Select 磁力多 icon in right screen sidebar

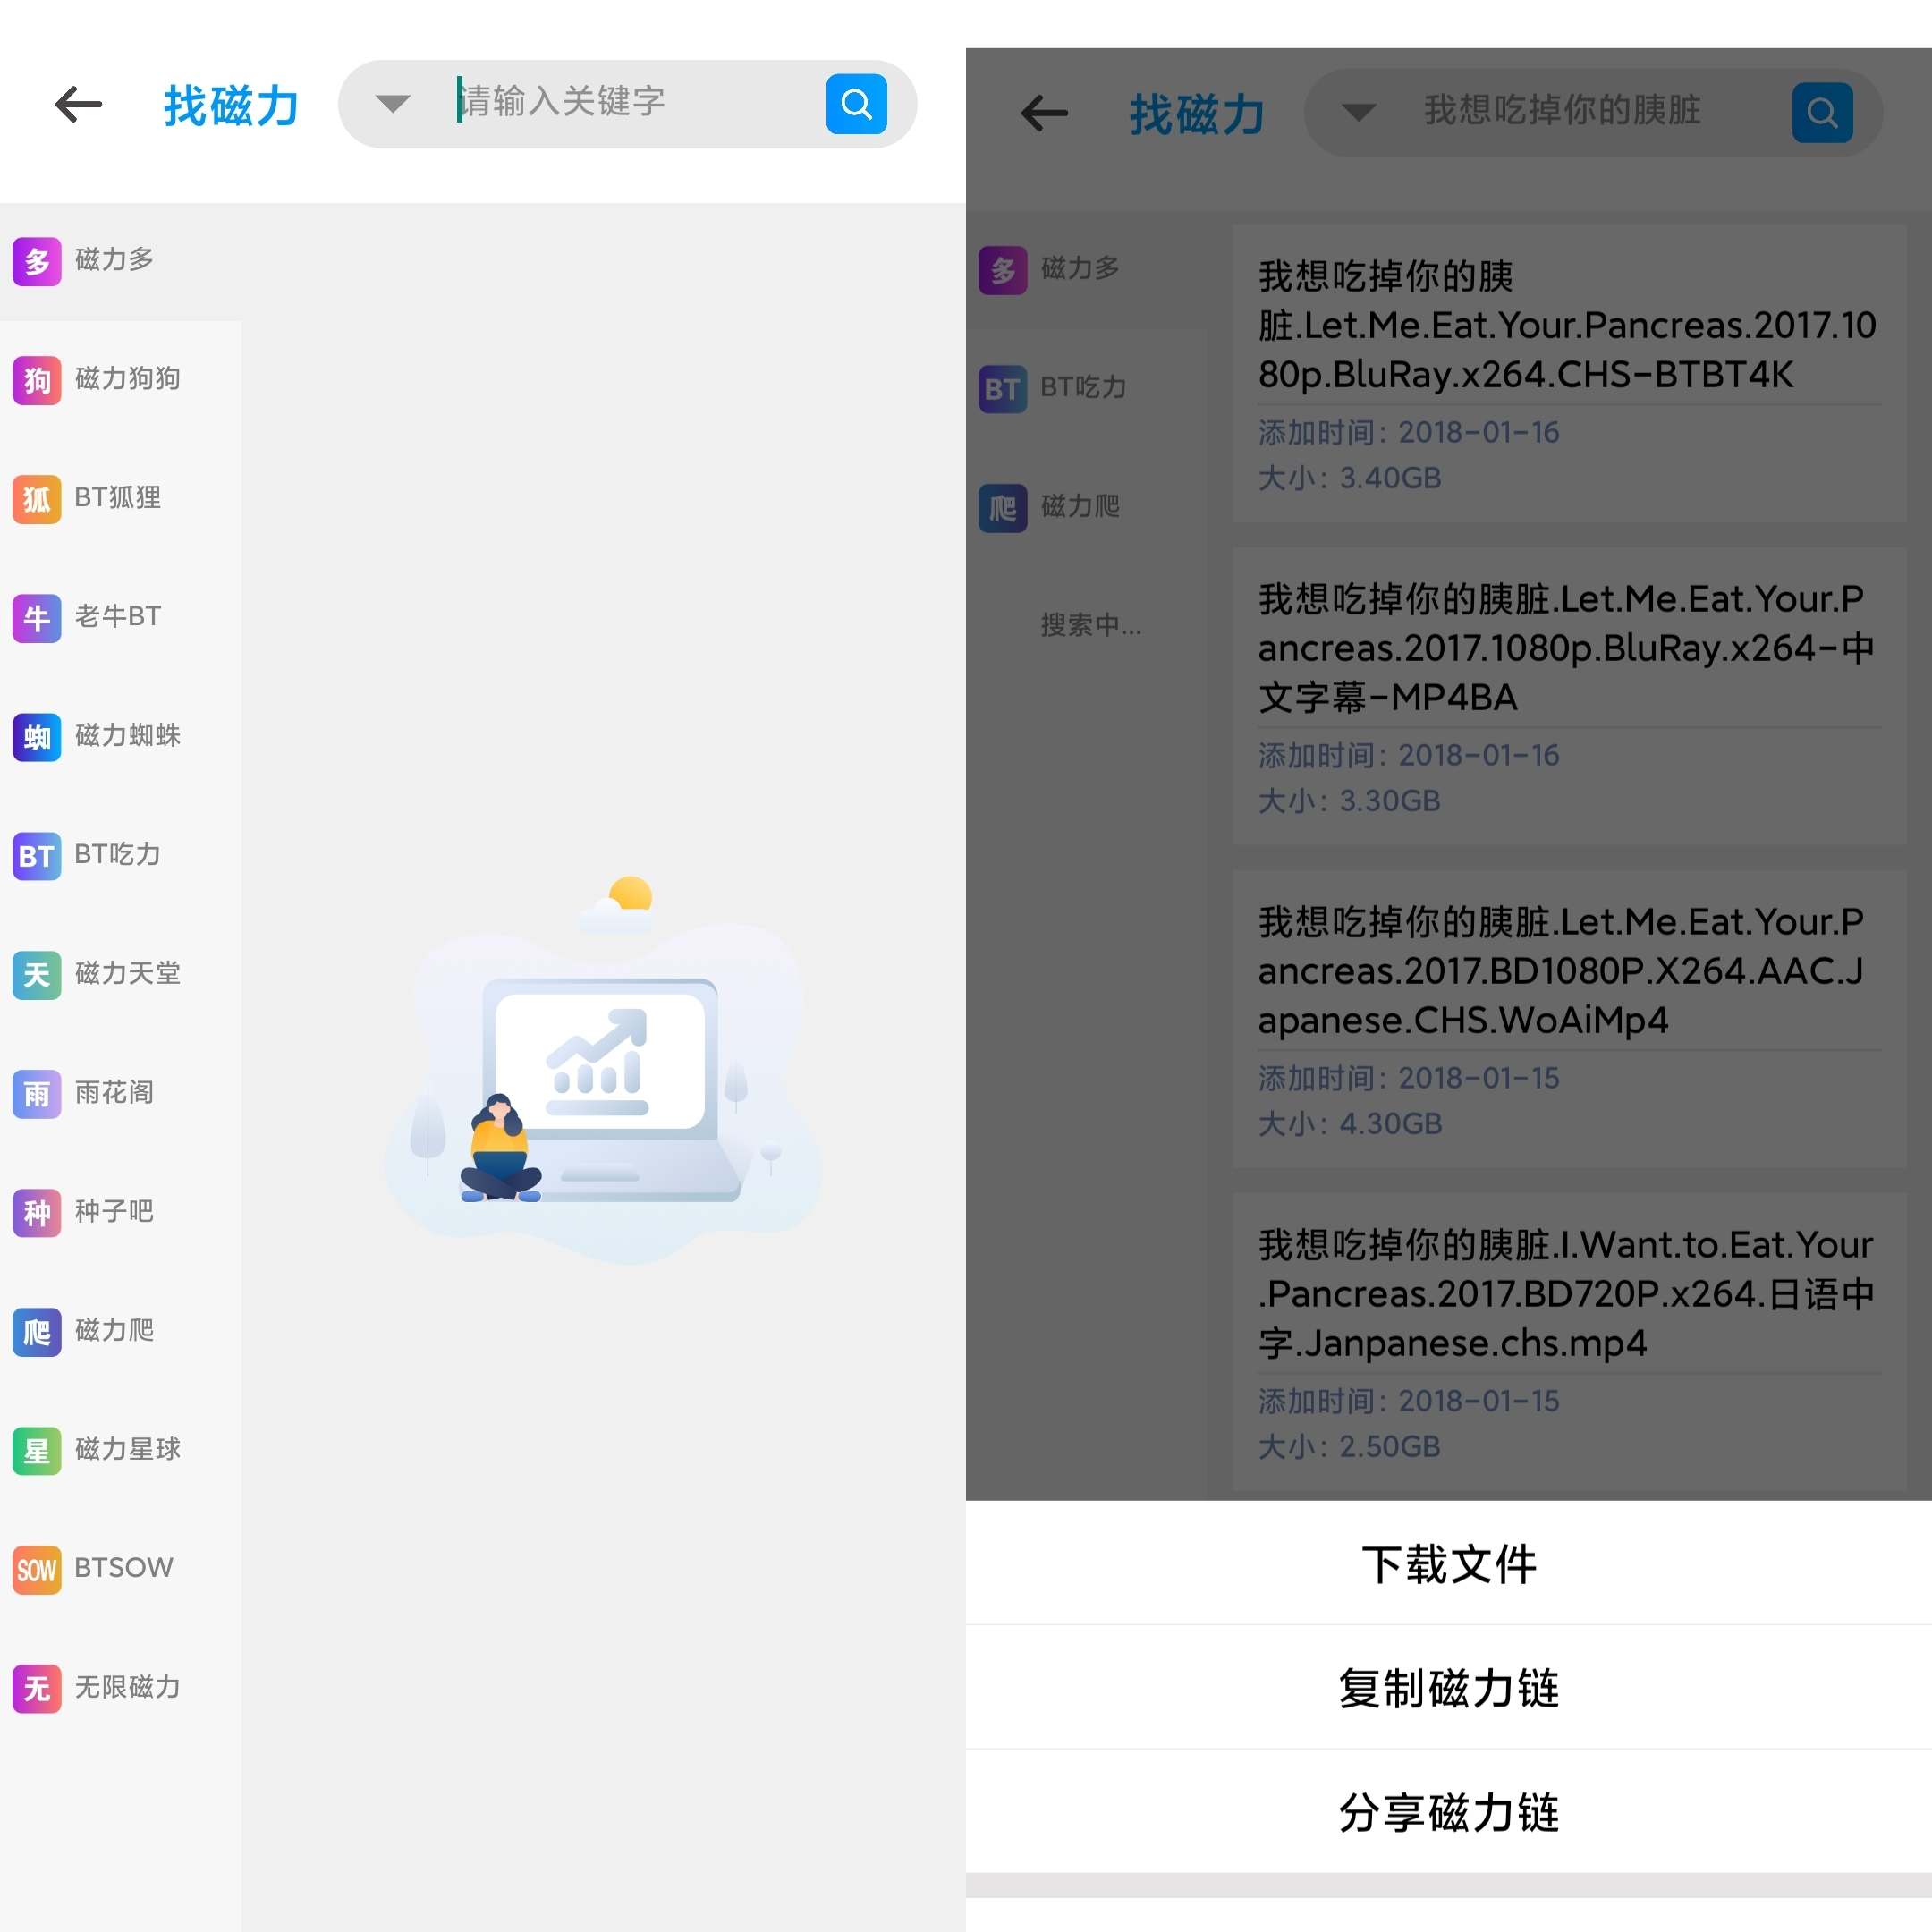coord(1003,270)
